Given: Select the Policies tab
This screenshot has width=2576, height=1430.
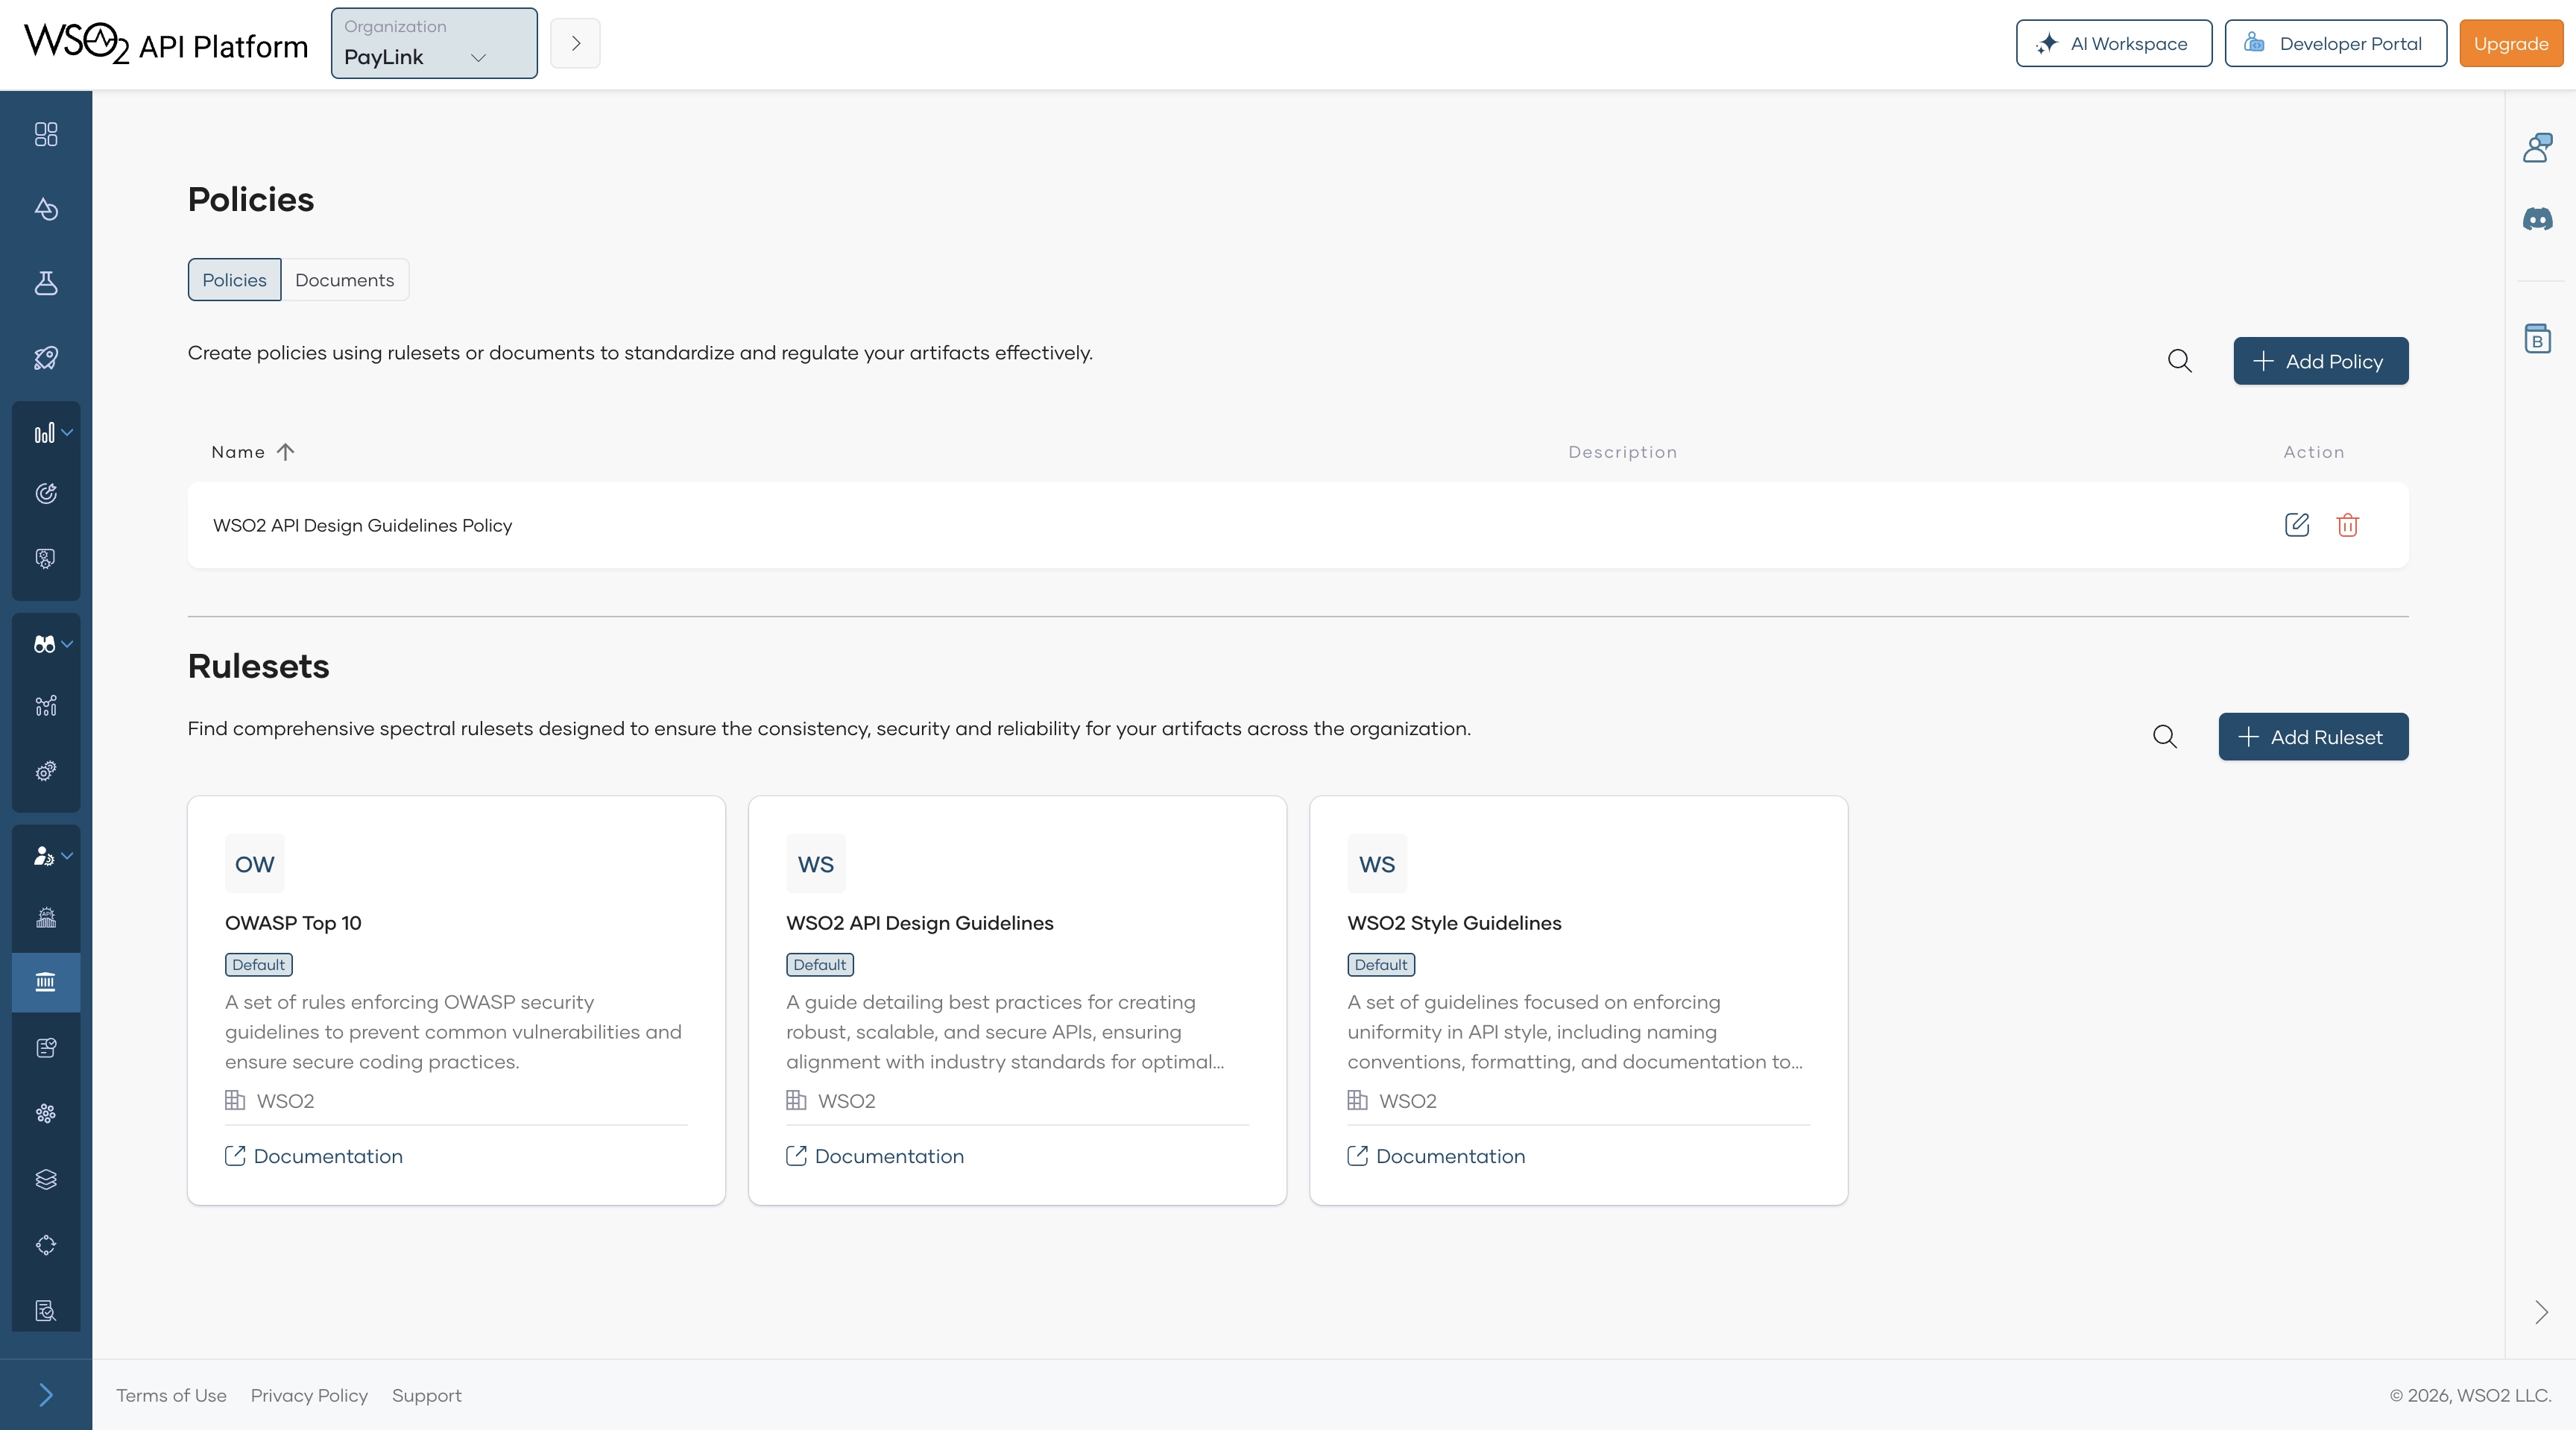Looking at the screenshot, I should click(234, 280).
